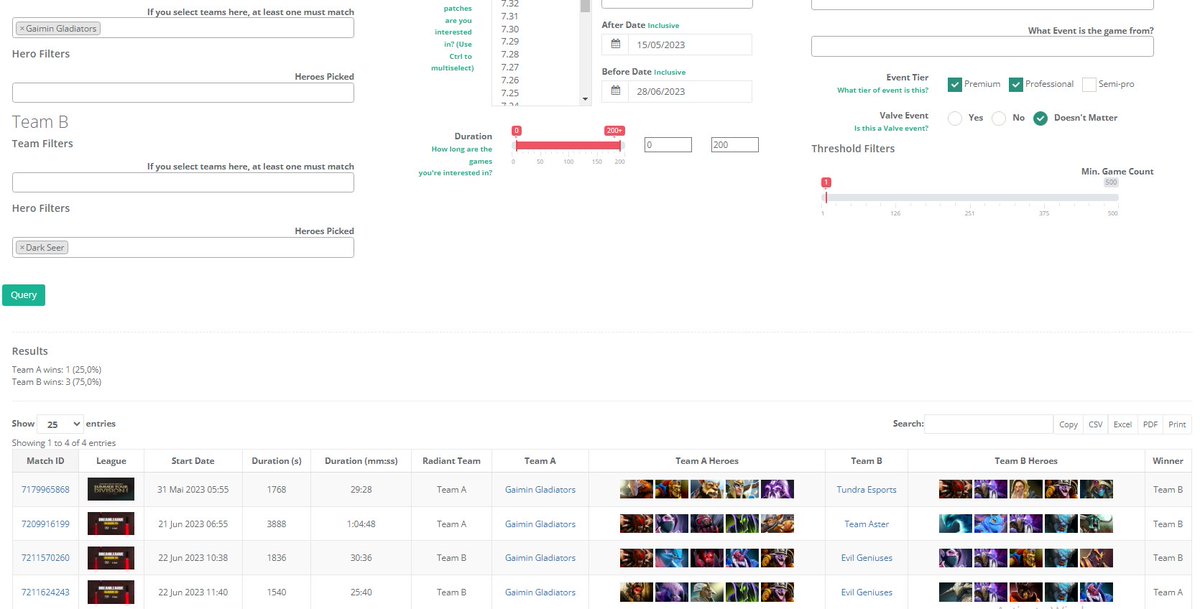1200x609 pixels.
Task: Sort table by Team B column
Action: tap(866, 461)
